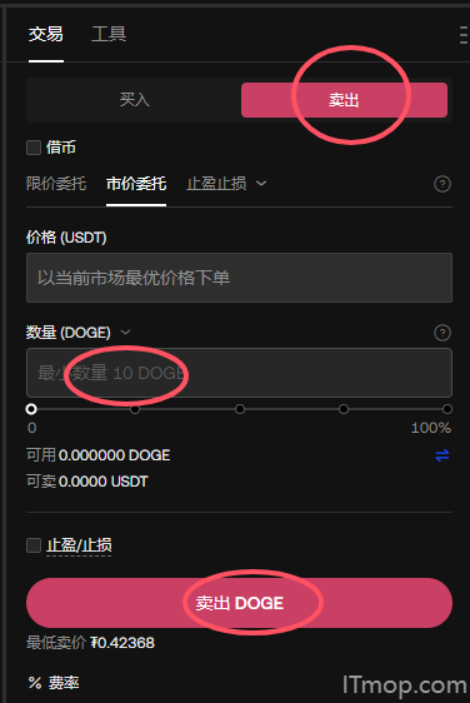Select the 市价委托 order tab

pos(136,183)
